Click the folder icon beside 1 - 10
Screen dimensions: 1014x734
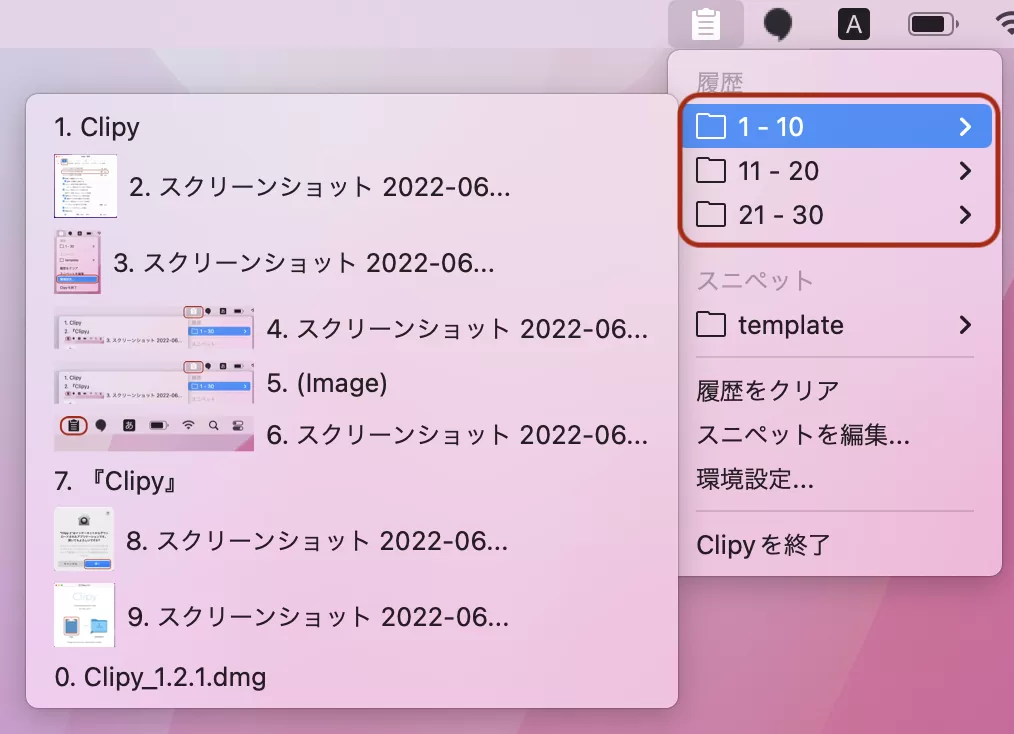[711, 126]
